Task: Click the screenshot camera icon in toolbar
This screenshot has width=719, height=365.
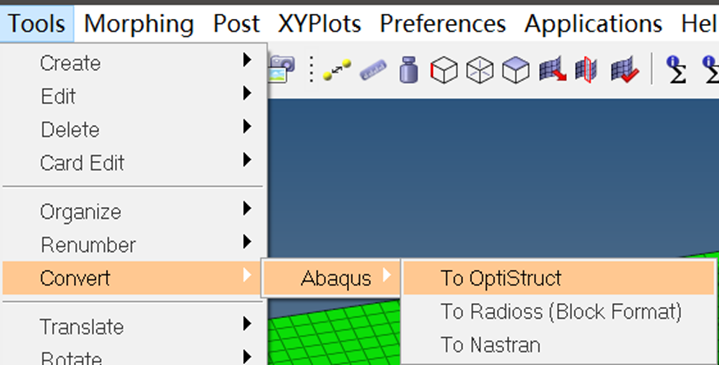Action: [x=282, y=69]
